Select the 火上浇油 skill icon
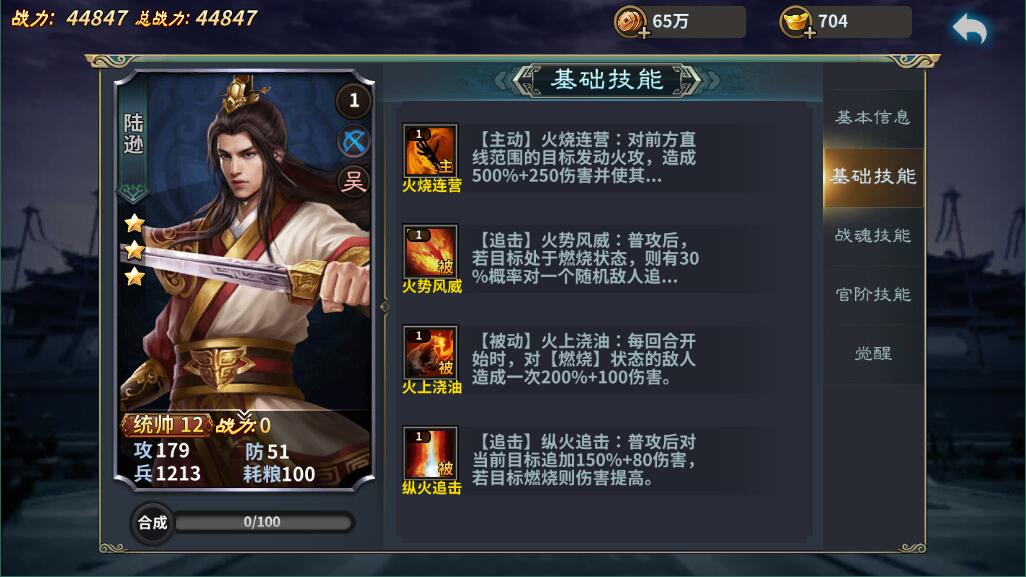Screen dimensions: 1026x577 click(431, 352)
